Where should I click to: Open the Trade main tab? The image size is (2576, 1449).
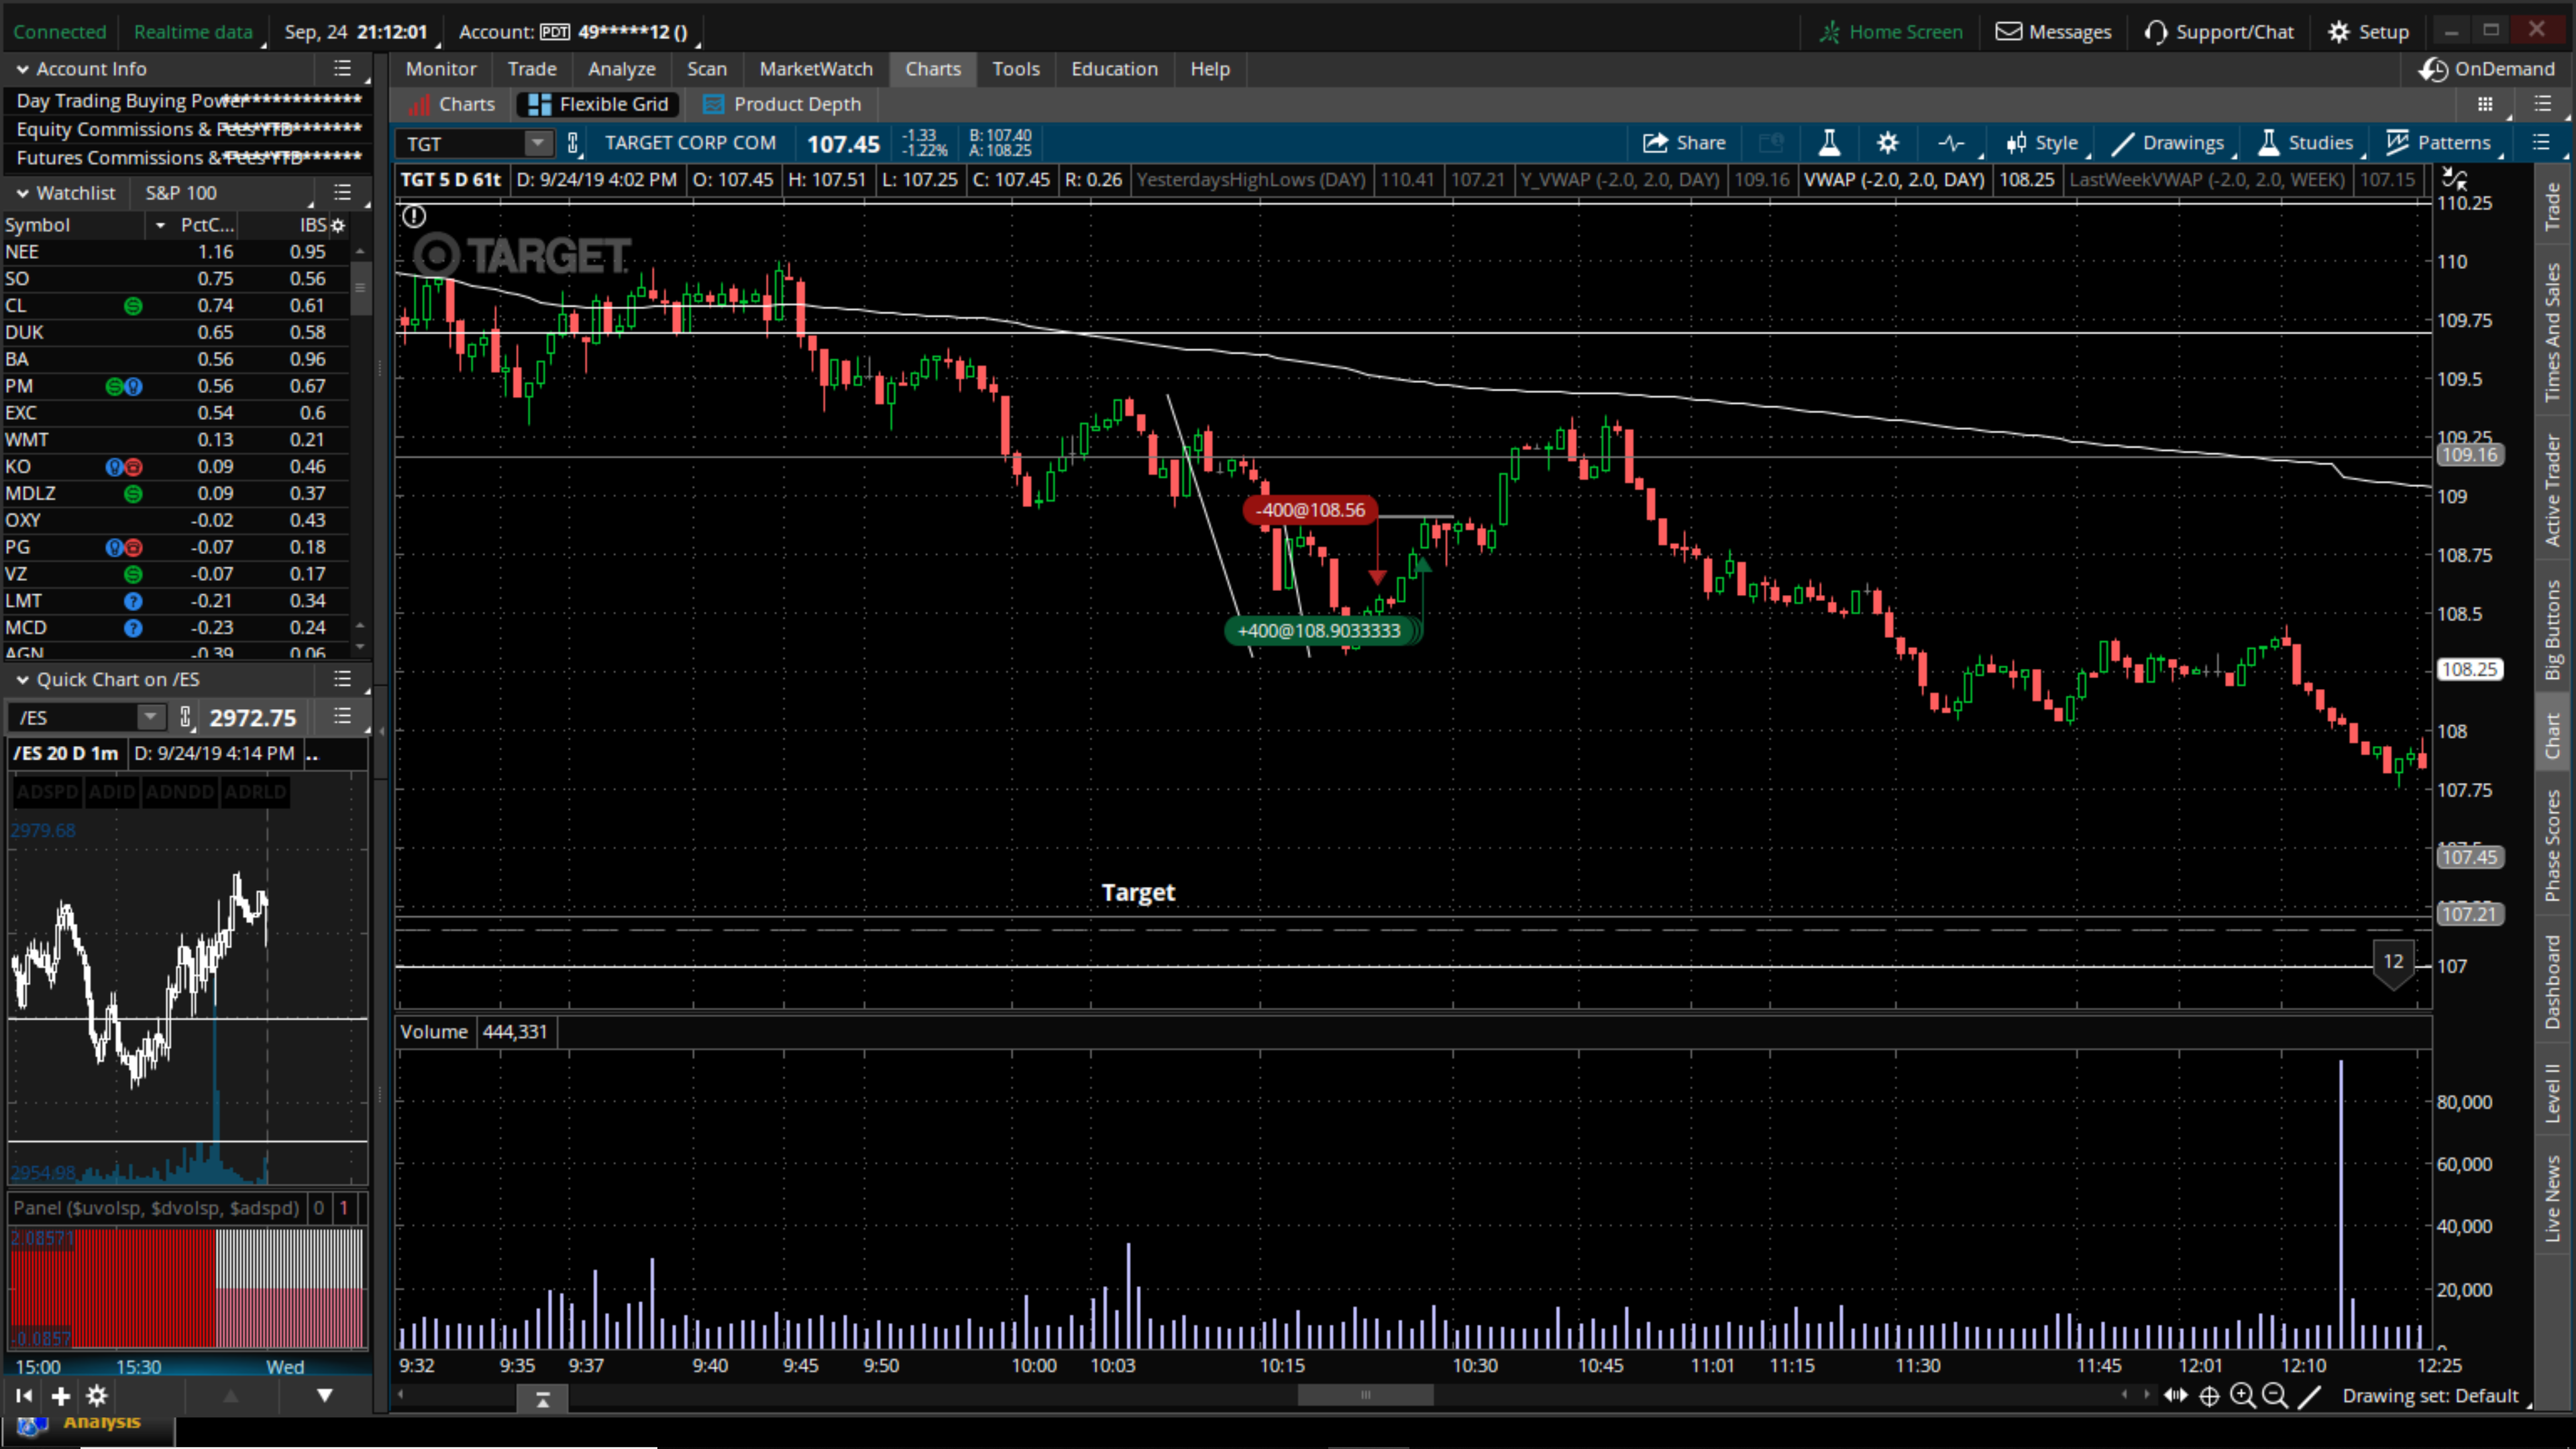(532, 69)
